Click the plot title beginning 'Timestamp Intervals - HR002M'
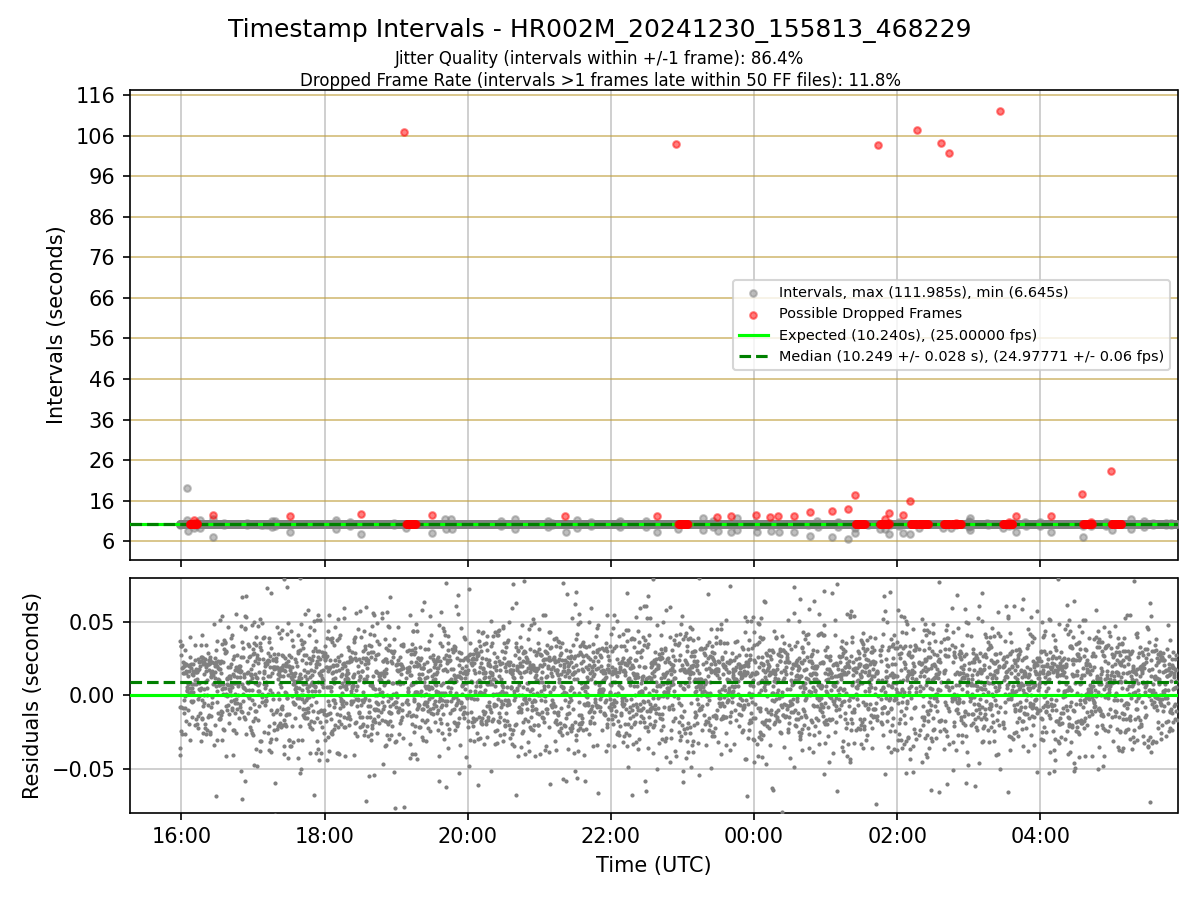 point(599,29)
